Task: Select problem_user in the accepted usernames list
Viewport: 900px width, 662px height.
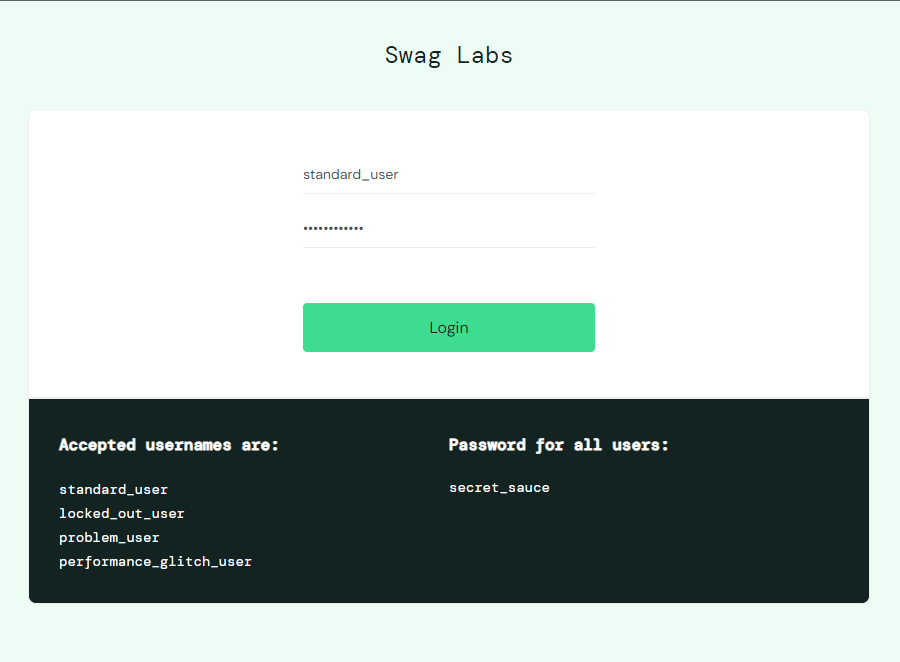Action: [109, 538]
